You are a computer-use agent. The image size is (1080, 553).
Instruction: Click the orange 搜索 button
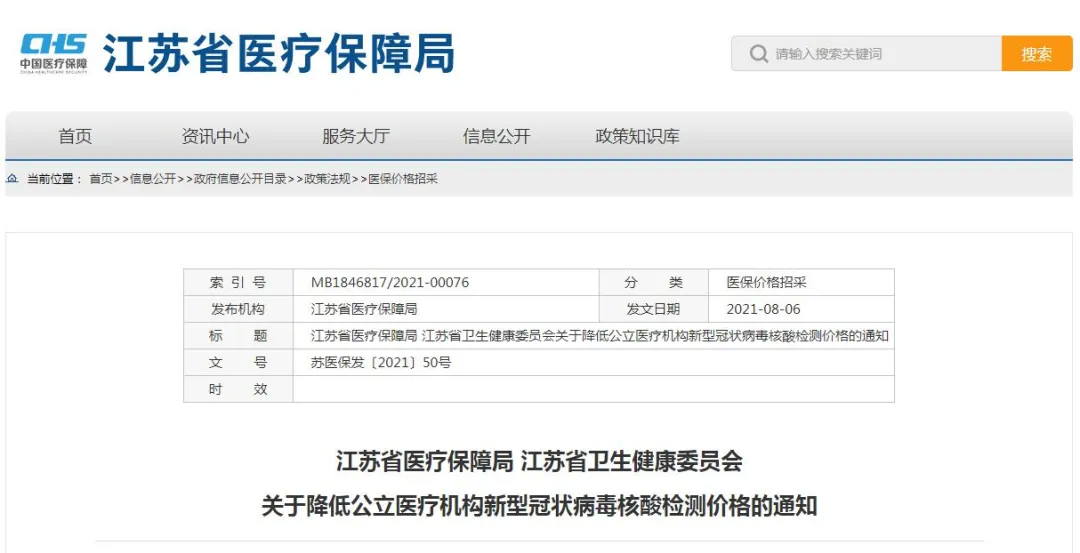click(1037, 54)
